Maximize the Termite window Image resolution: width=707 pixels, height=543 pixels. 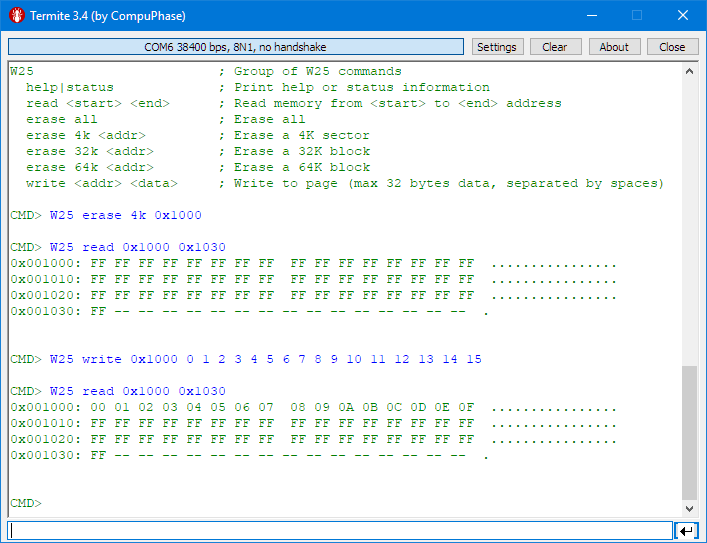pyautogui.click(x=636, y=16)
